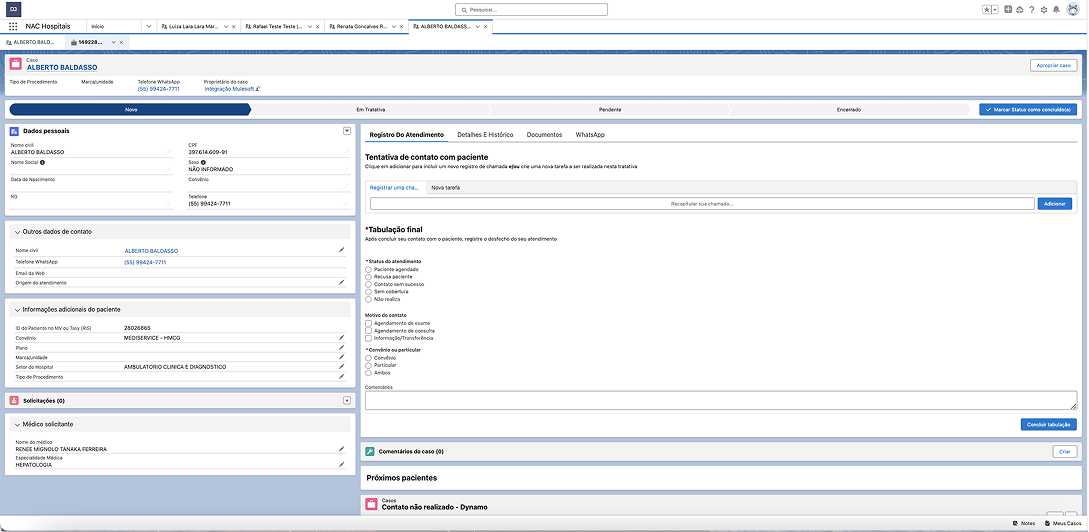
Task: Collapse Outros dados de contato section
Action: 17,232
